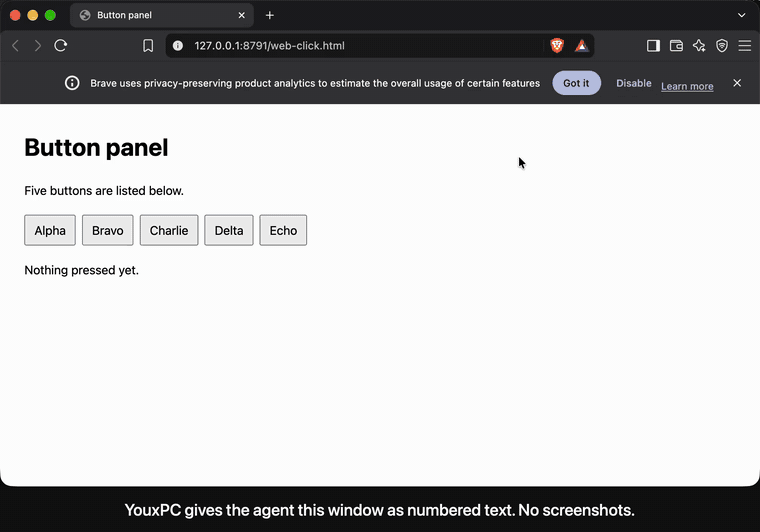The image size is (760, 532).
Task: Activate the Charlie button
Action: point(169,230)
